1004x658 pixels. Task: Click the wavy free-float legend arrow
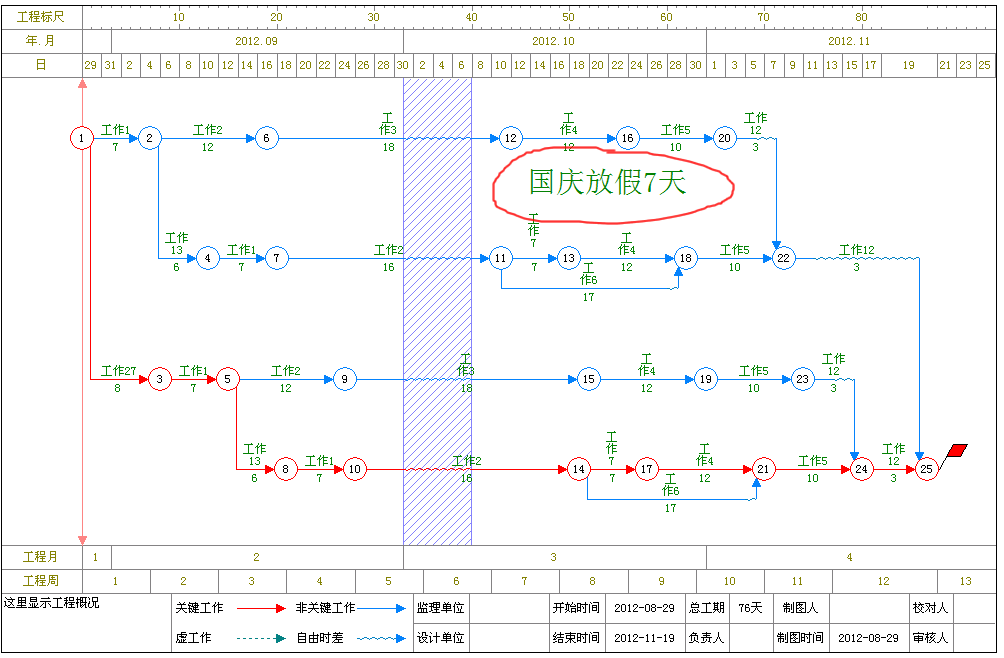pos(382,638)
